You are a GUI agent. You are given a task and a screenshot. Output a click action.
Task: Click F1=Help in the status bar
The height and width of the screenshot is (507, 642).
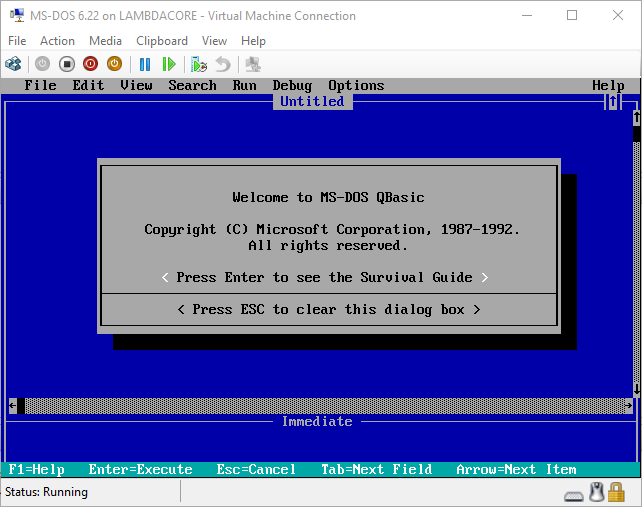(x=36, y=469)
